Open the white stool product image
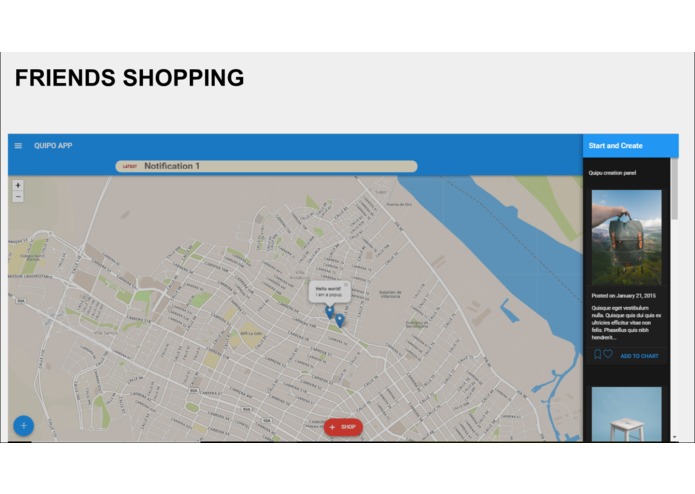This screenshot has width=695, height=494. pyautogui.click(x=626, y=414)
